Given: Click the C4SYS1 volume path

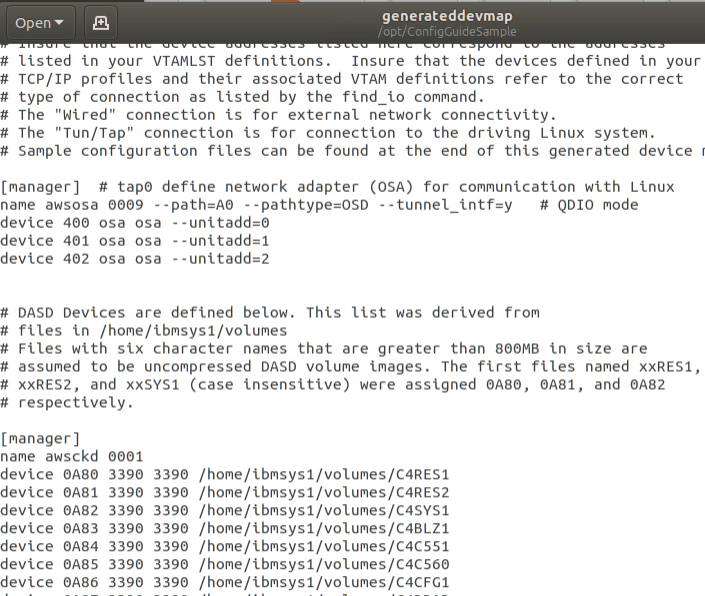Looking at the screenshot, I should [x=324, y=510].
